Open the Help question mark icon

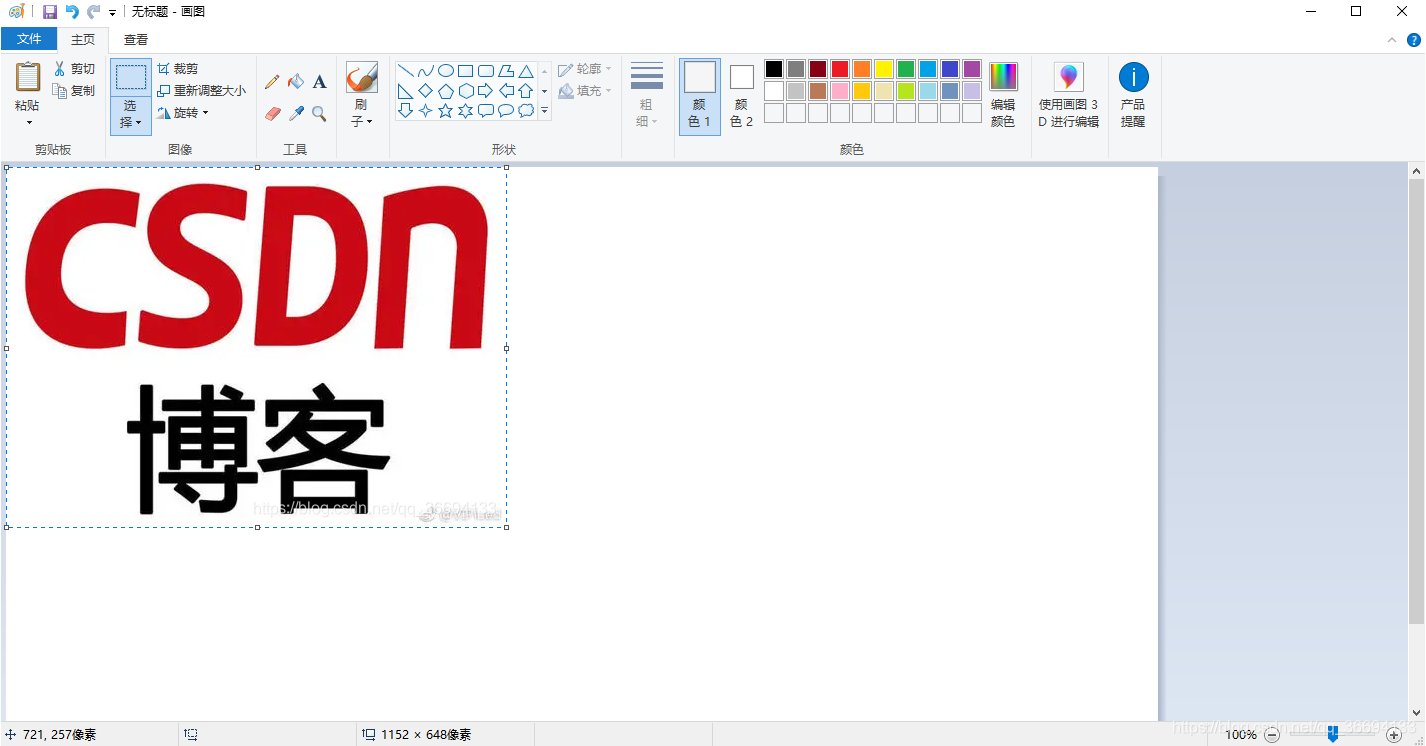click(x=1414, y=40)
